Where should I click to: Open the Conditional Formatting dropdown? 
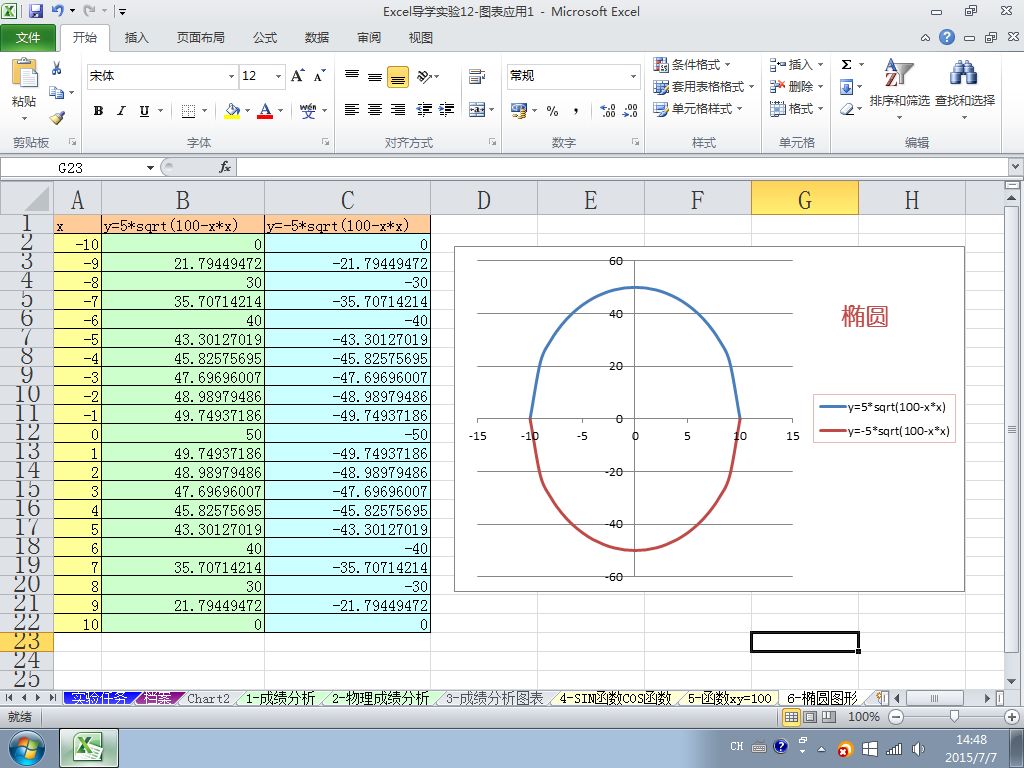coord(692,65)
